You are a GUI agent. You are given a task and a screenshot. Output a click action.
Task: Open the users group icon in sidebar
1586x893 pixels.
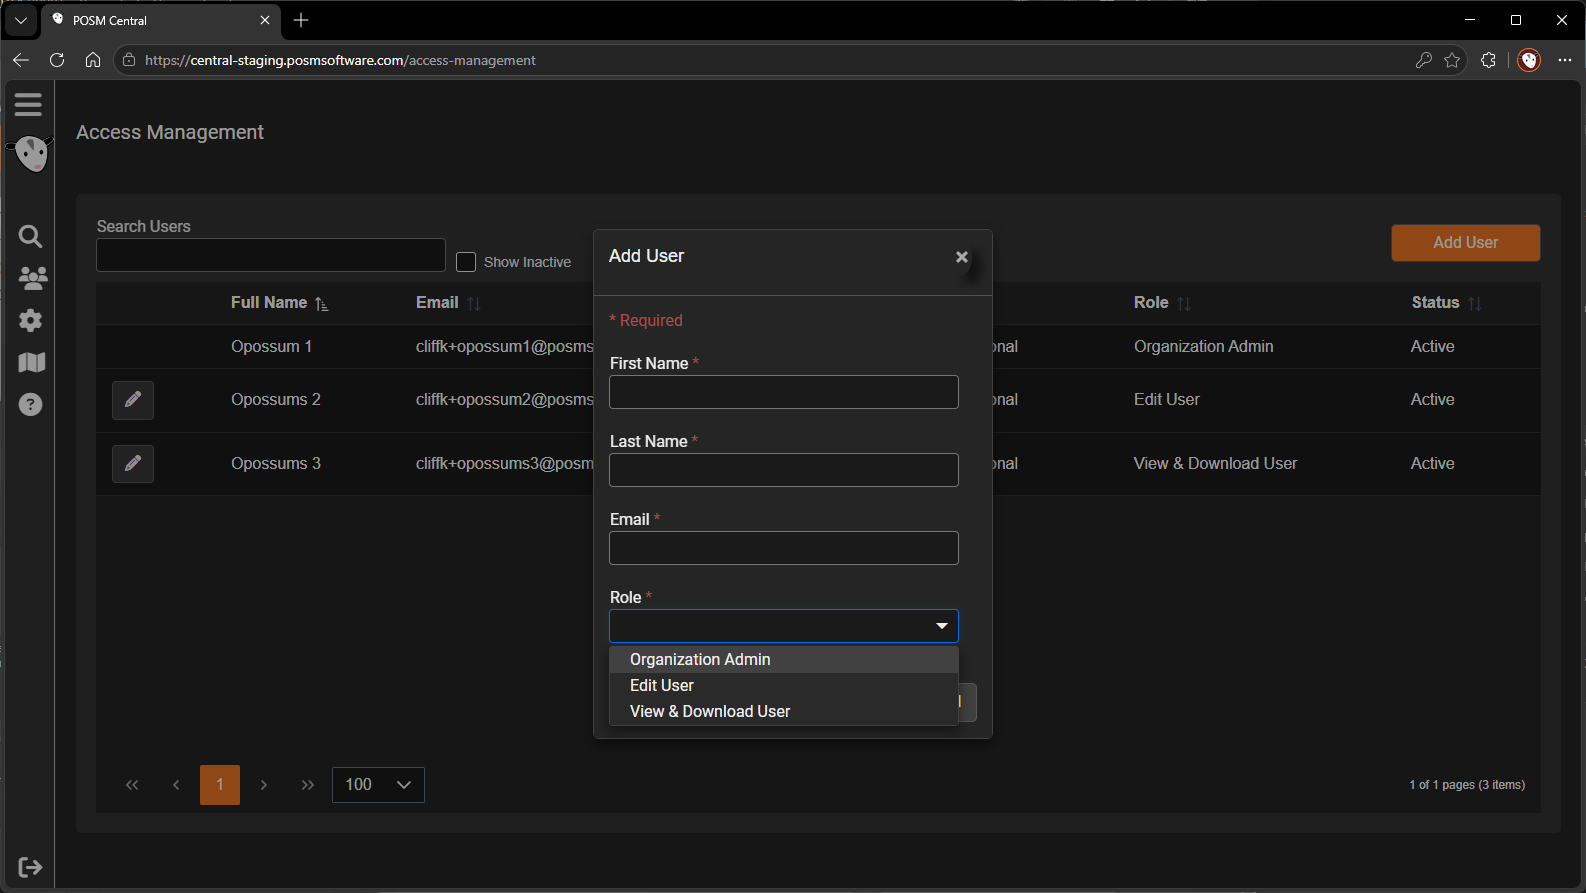click(32, 278)
